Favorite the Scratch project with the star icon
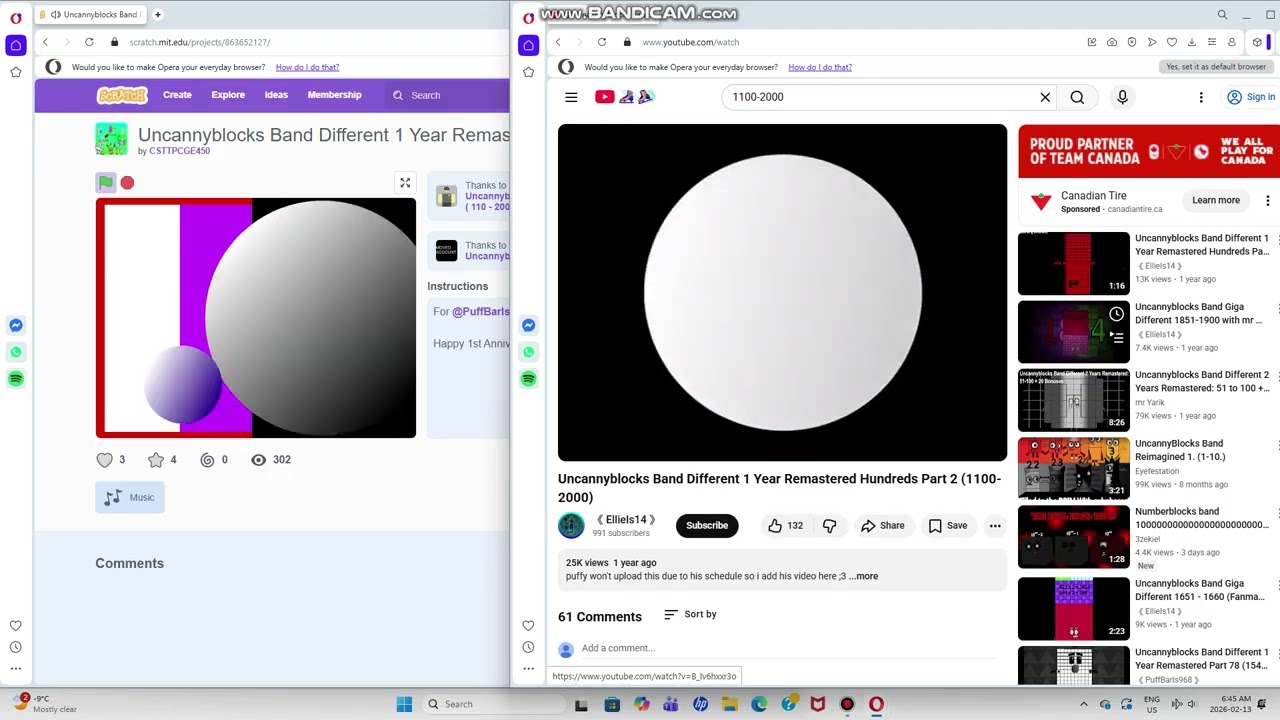Screen dimensions: 1280x720 point(156,460)
